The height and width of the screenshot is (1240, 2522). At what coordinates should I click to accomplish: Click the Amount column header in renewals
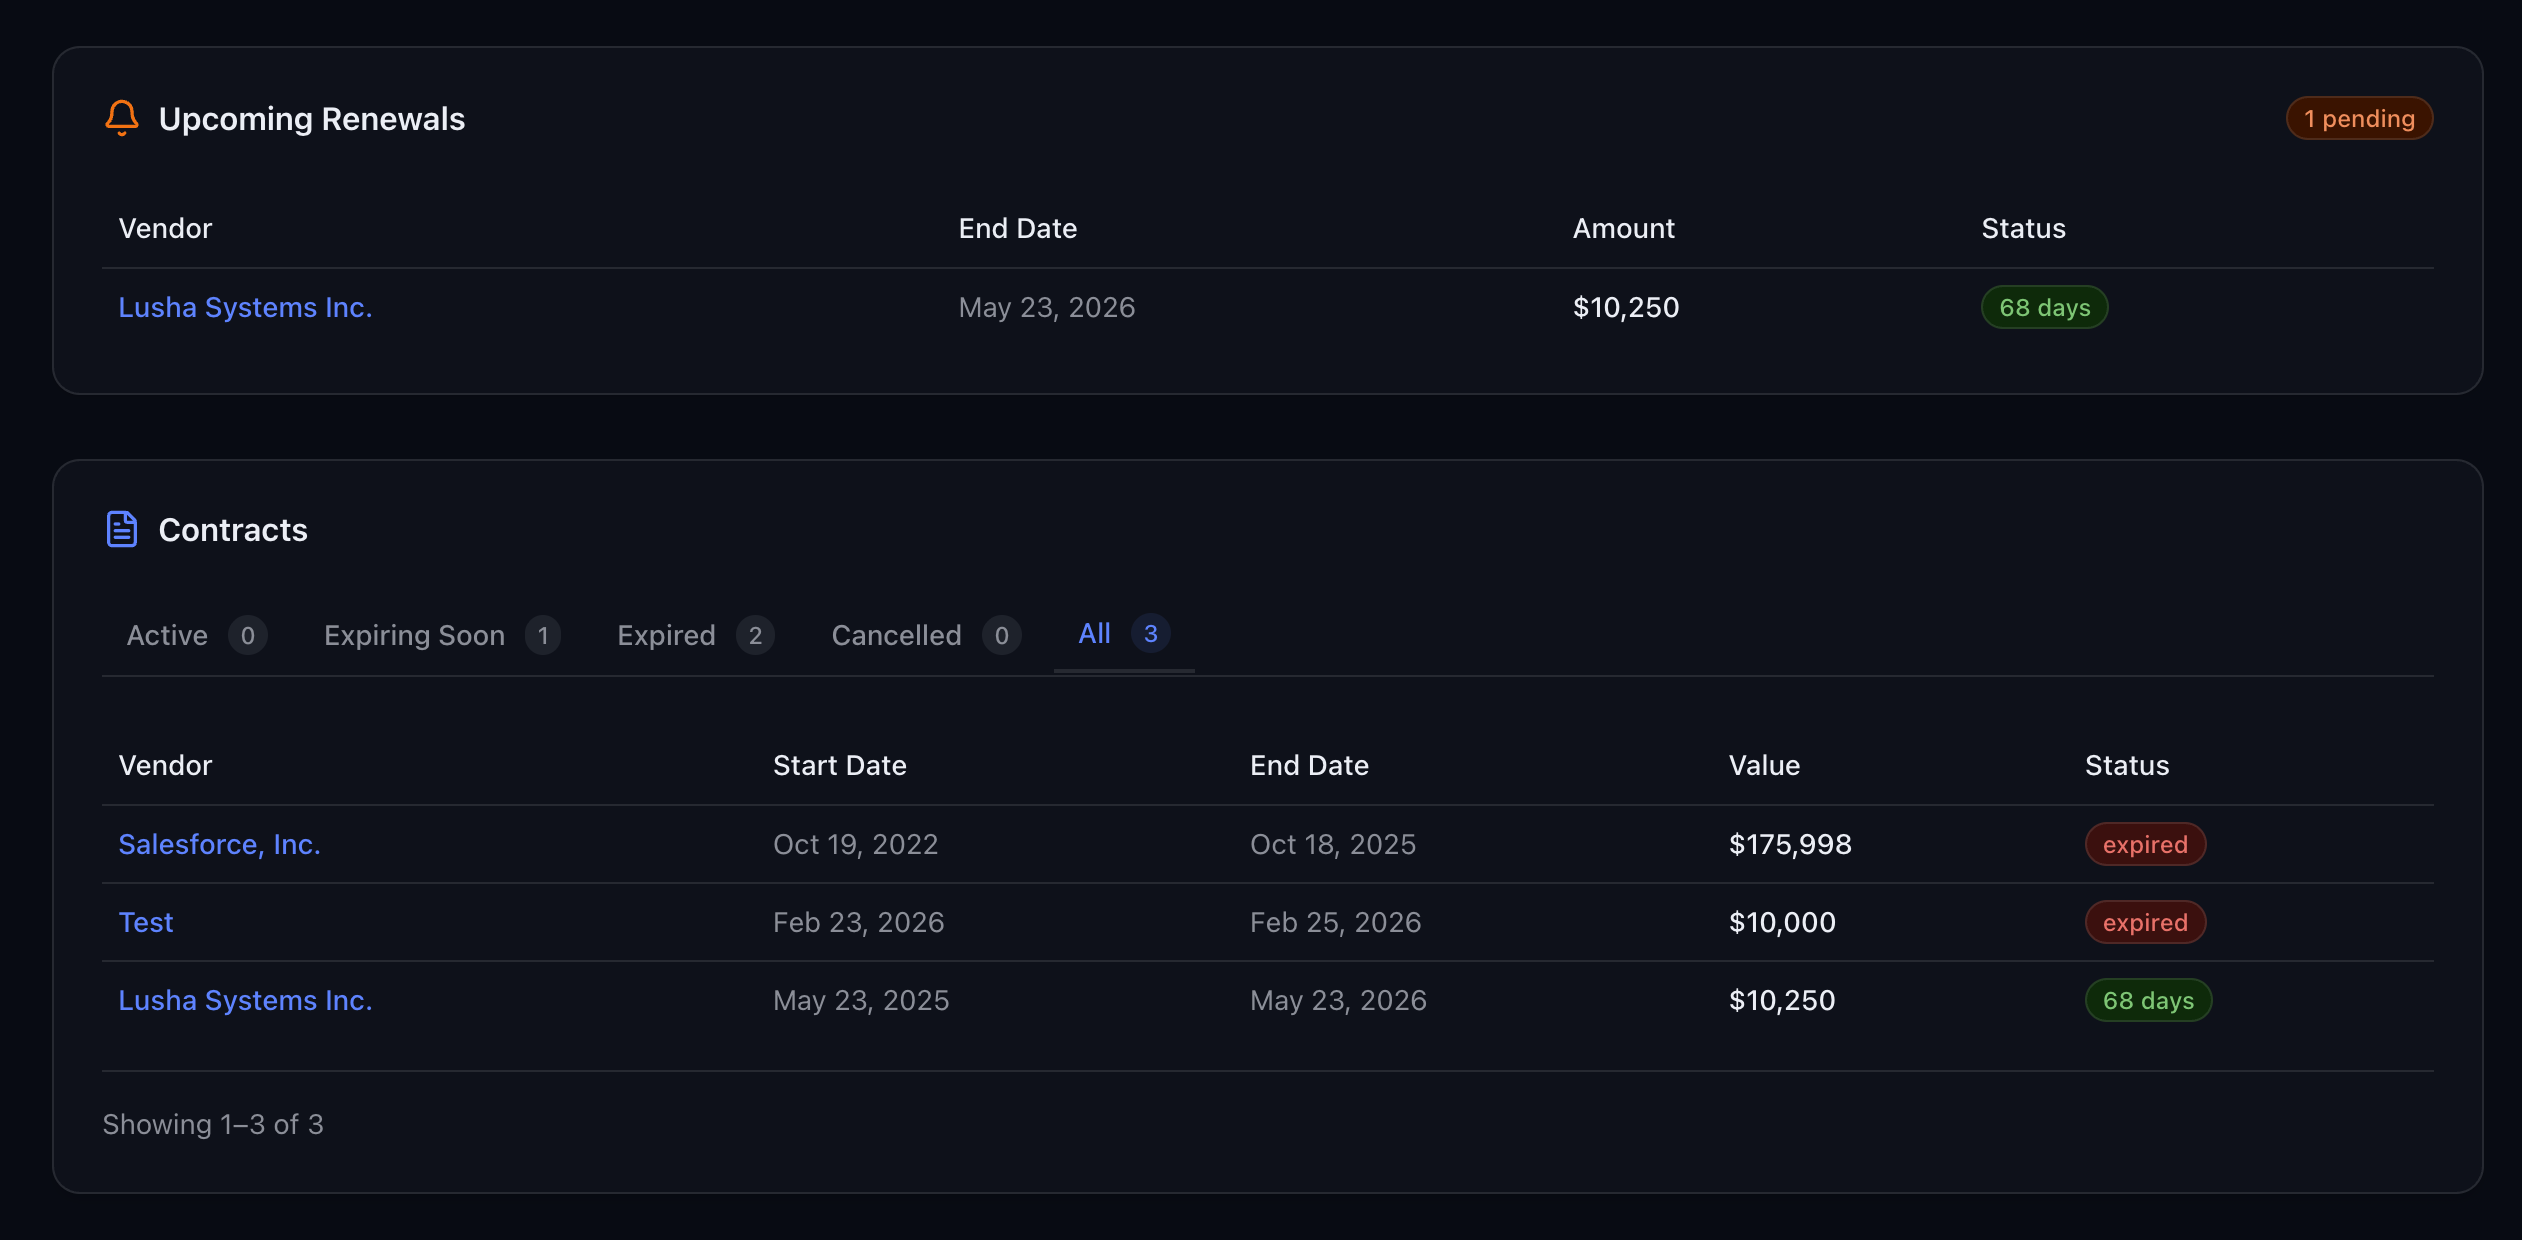coord(1623,228)
